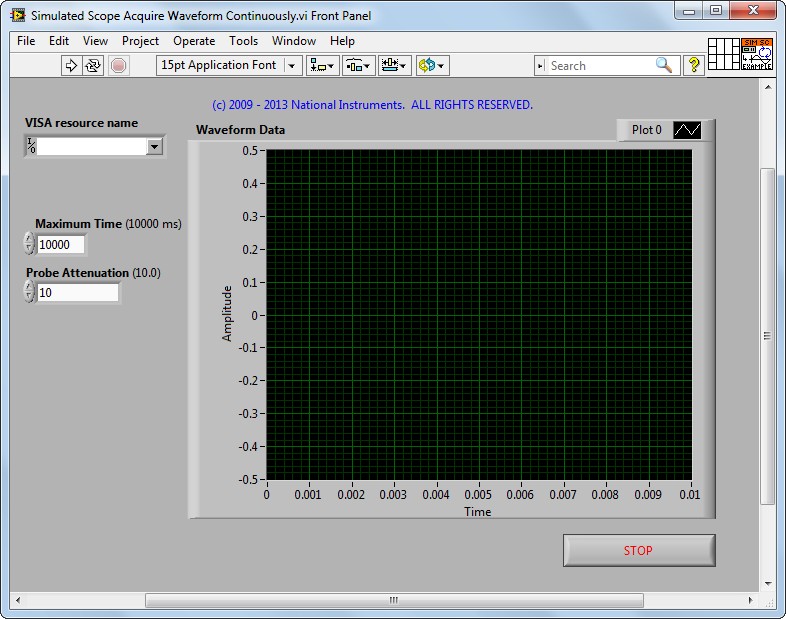Click the Probe Attenuation value field
This screenshot has height=619, width=786.
[x=78, y=293]
